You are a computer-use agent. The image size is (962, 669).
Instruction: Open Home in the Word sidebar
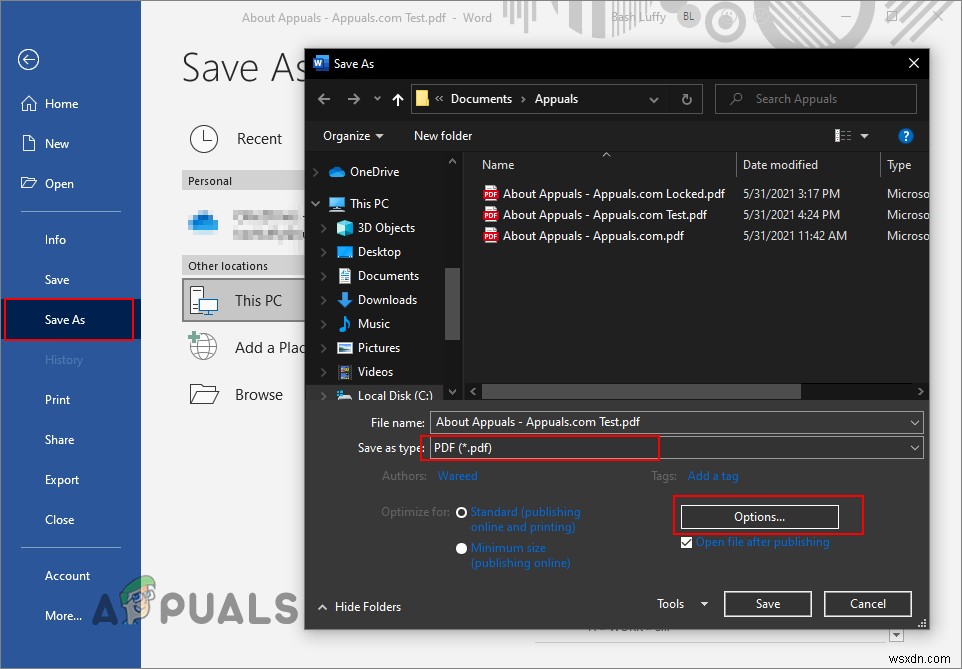50,104
